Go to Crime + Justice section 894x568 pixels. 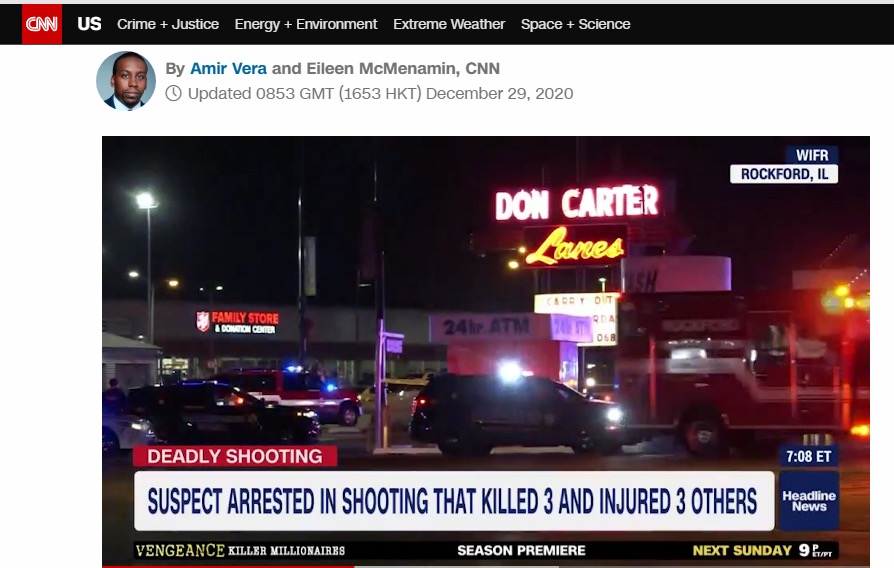[x=168, y=24]
